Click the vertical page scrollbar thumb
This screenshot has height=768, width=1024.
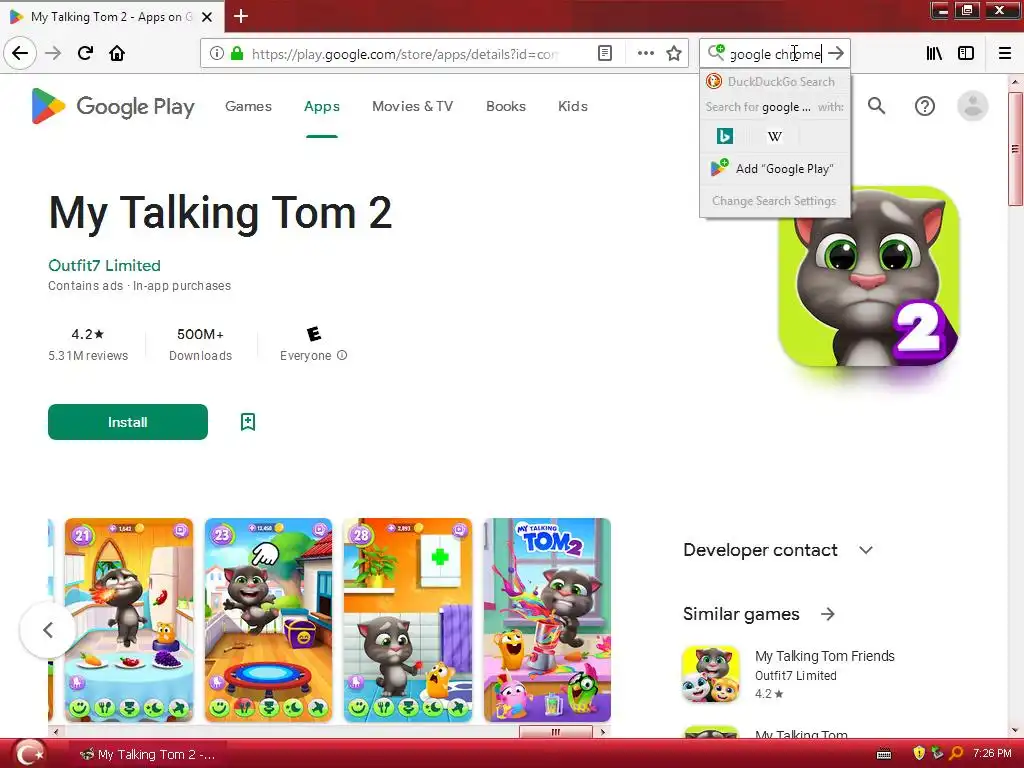tap(1015, 149)
